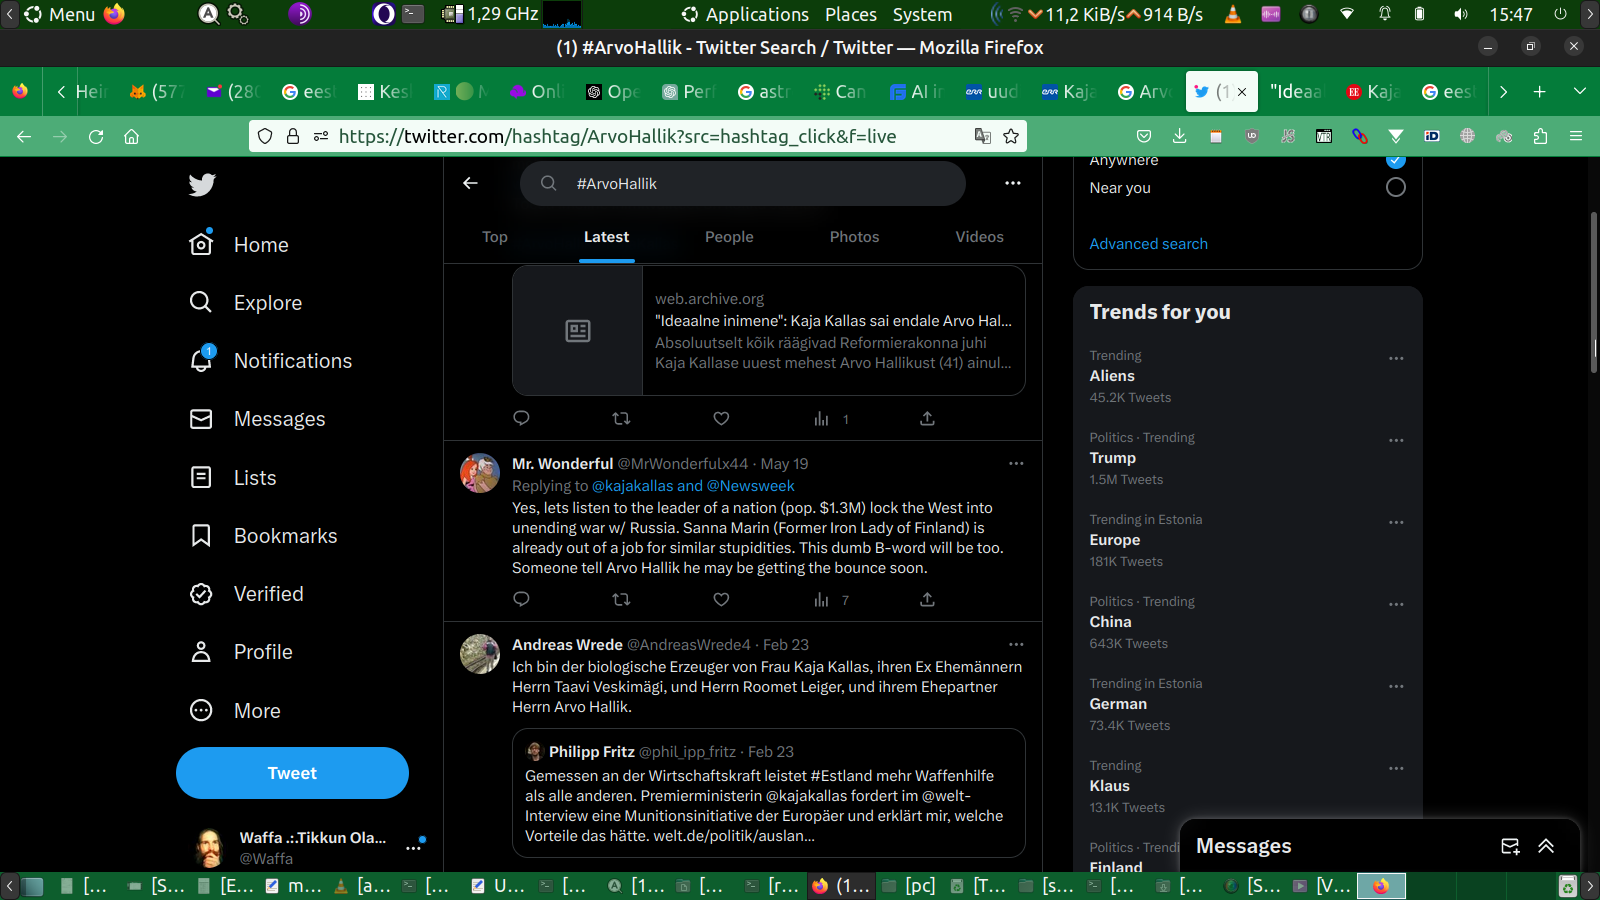1600x900 pixels.
Task: Like Mr. Wonderful's tweet
Action: [721, 599]
